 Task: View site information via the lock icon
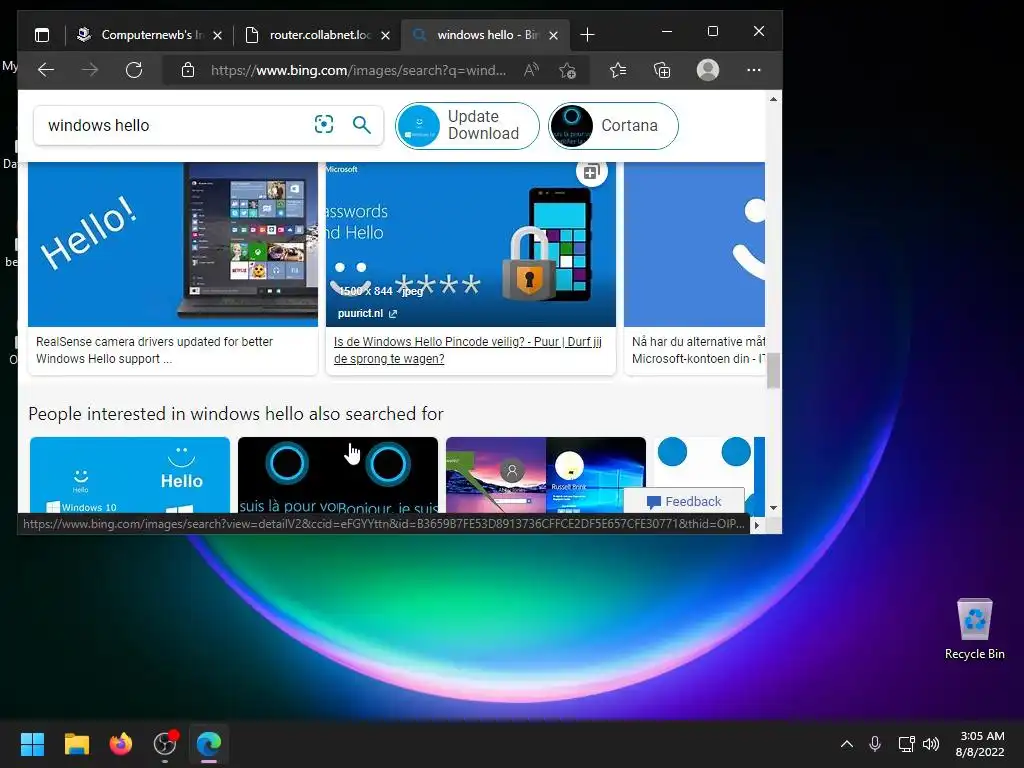[187, 70]
